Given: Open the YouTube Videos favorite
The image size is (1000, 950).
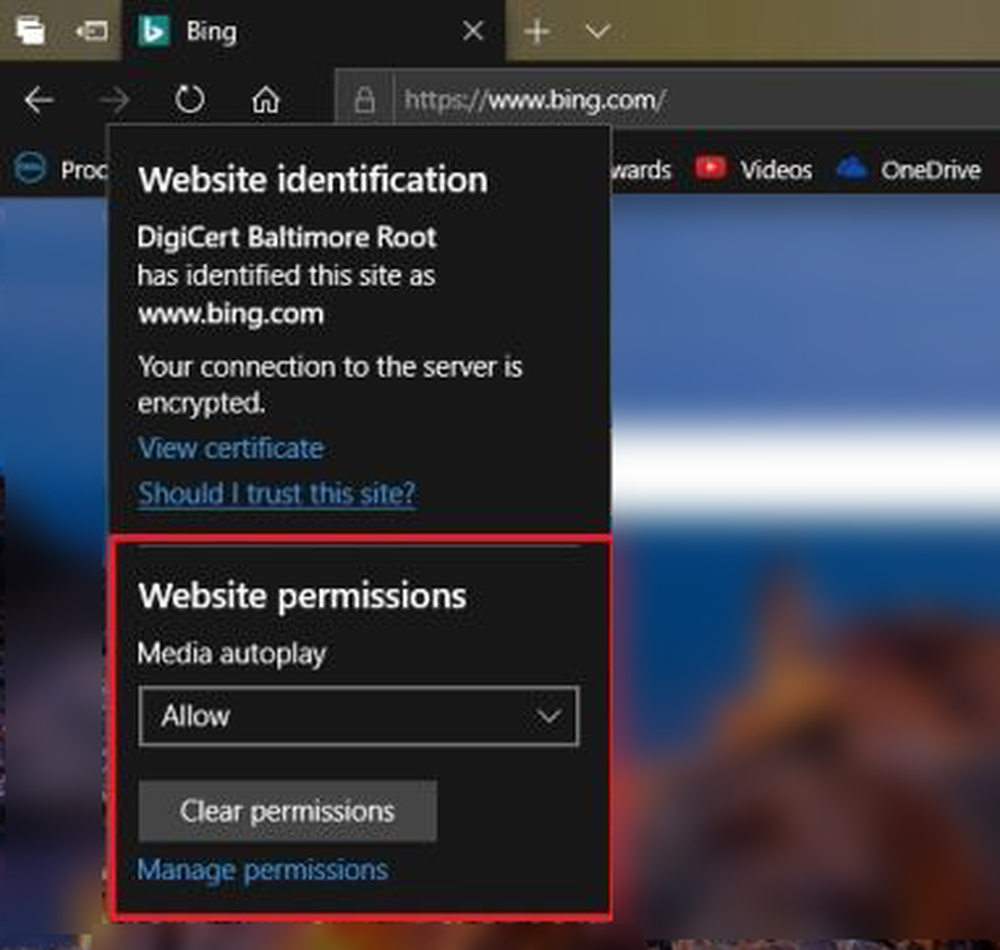Looking at the screenshot, I should click(x=753, y=169).
